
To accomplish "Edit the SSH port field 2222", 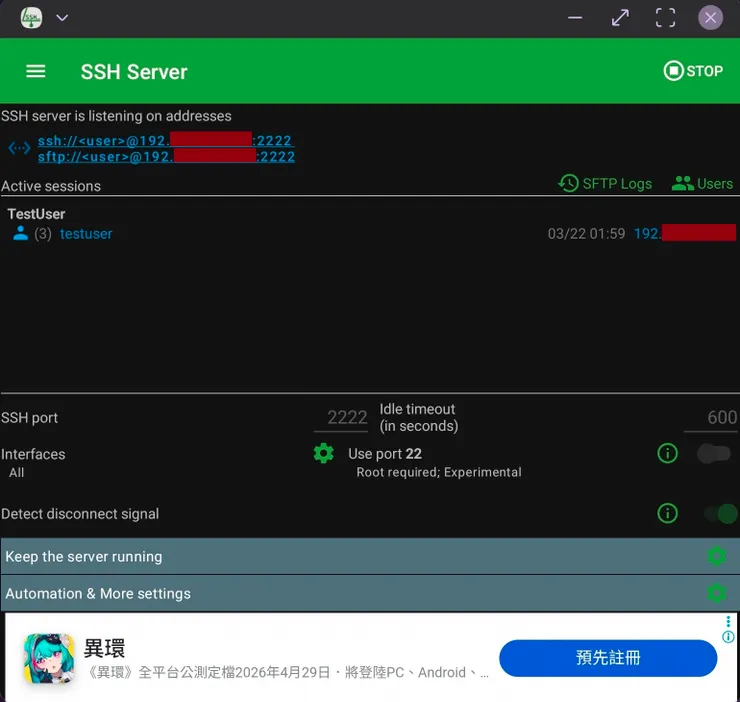I will click(x=341, y=418).
